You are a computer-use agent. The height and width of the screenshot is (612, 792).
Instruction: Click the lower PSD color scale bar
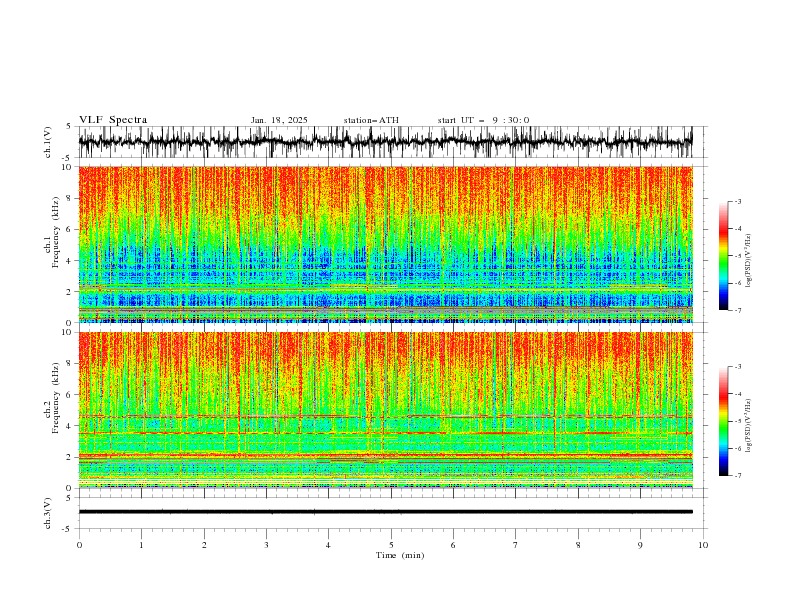tap(724, 421)
